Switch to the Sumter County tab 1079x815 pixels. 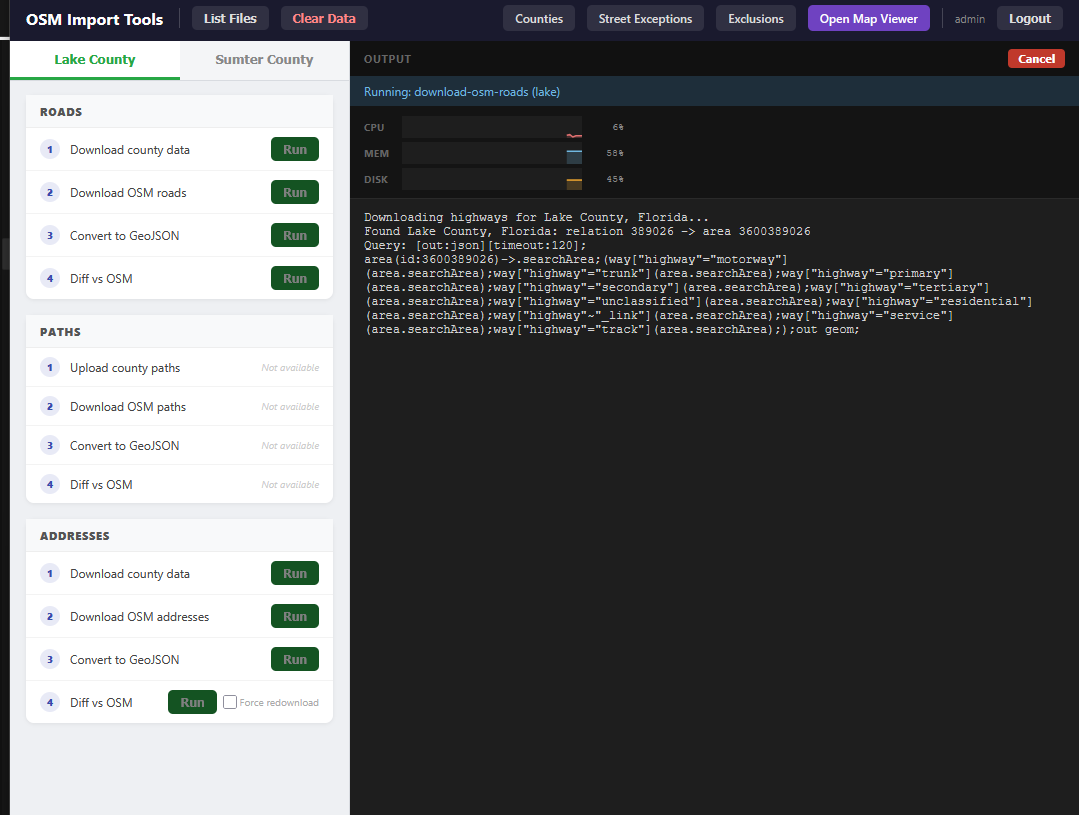point(264,60)
